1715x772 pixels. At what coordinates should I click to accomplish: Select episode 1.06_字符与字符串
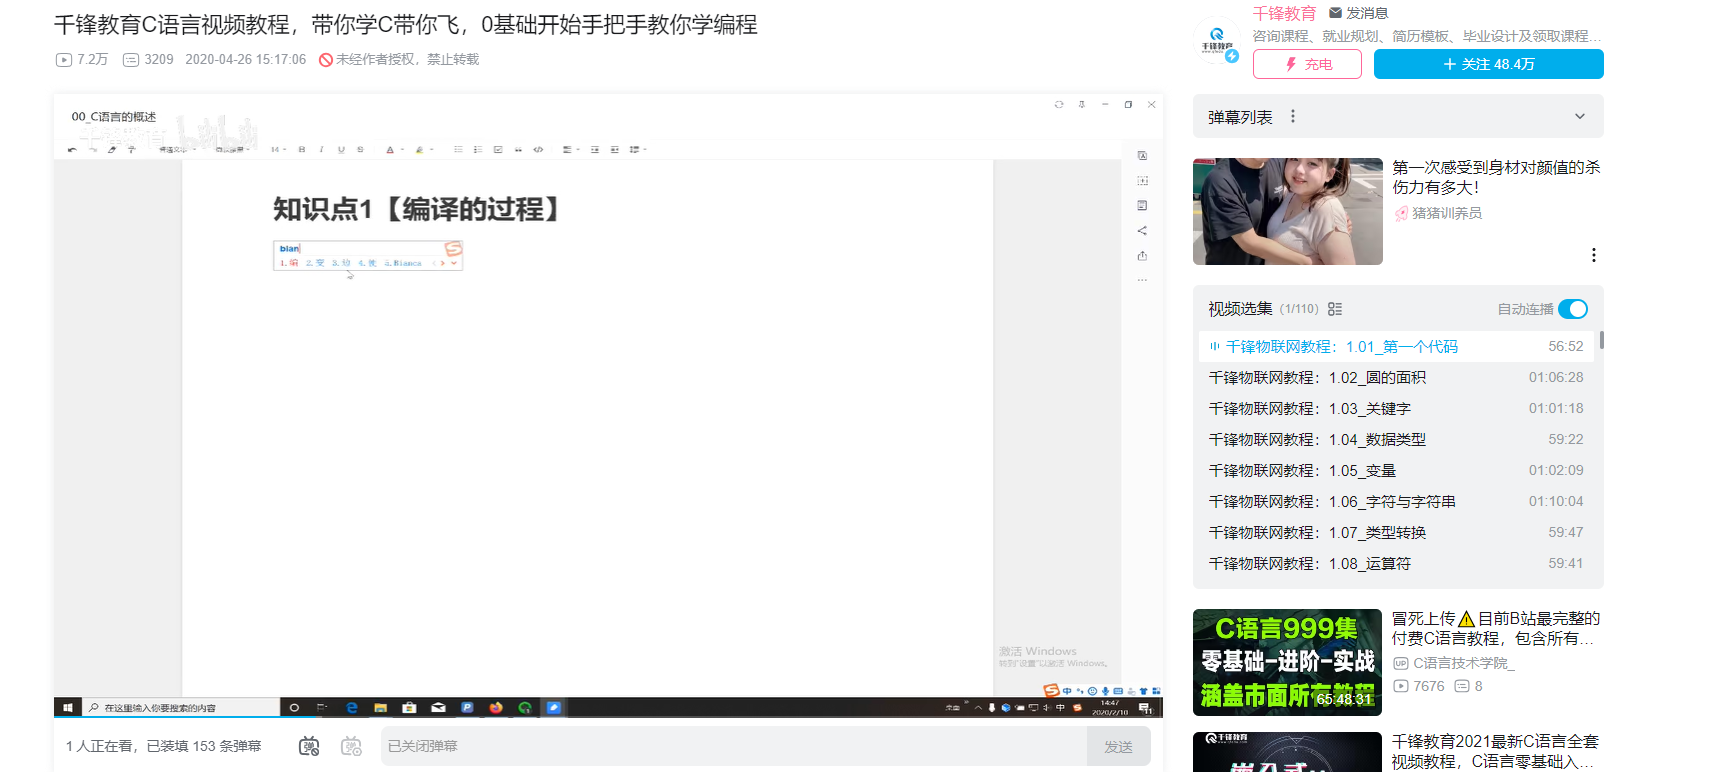(x=1398, y=502)
